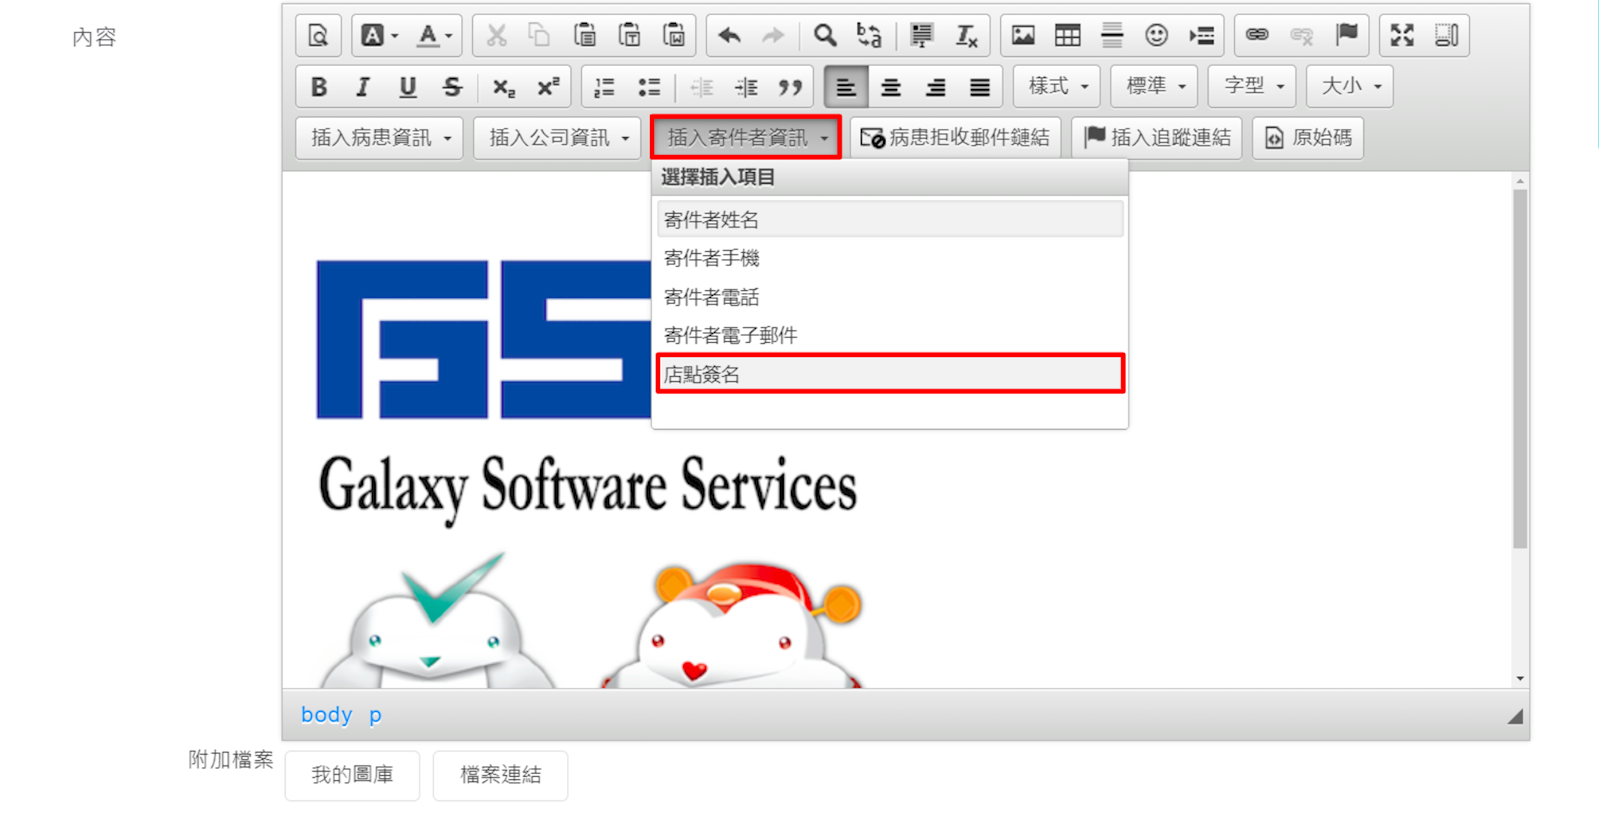This screenshot has height=813, width=1599.
Task: Click the insert image icon
Action: tap(1022, 36)
